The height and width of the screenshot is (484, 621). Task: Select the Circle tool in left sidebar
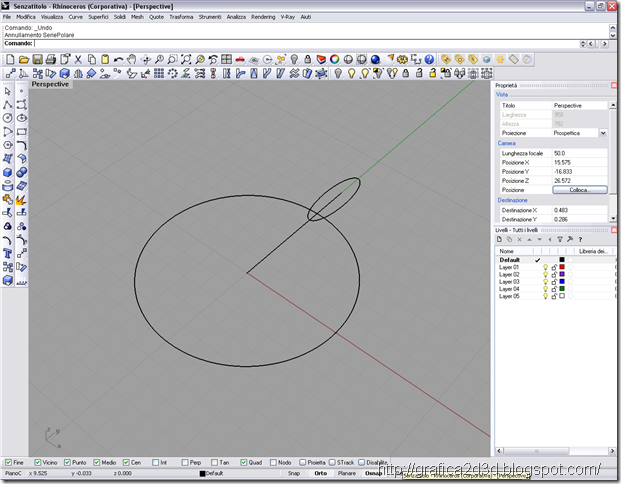click(x=8, y=118)
